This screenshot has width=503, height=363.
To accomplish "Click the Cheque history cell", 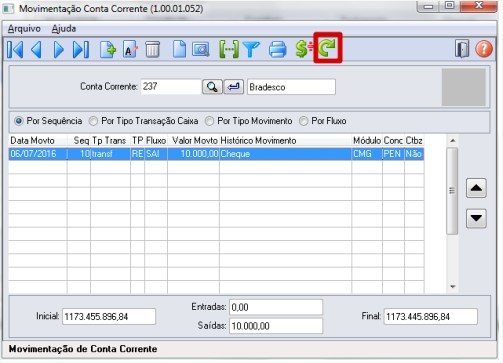I will pos(285,154).
